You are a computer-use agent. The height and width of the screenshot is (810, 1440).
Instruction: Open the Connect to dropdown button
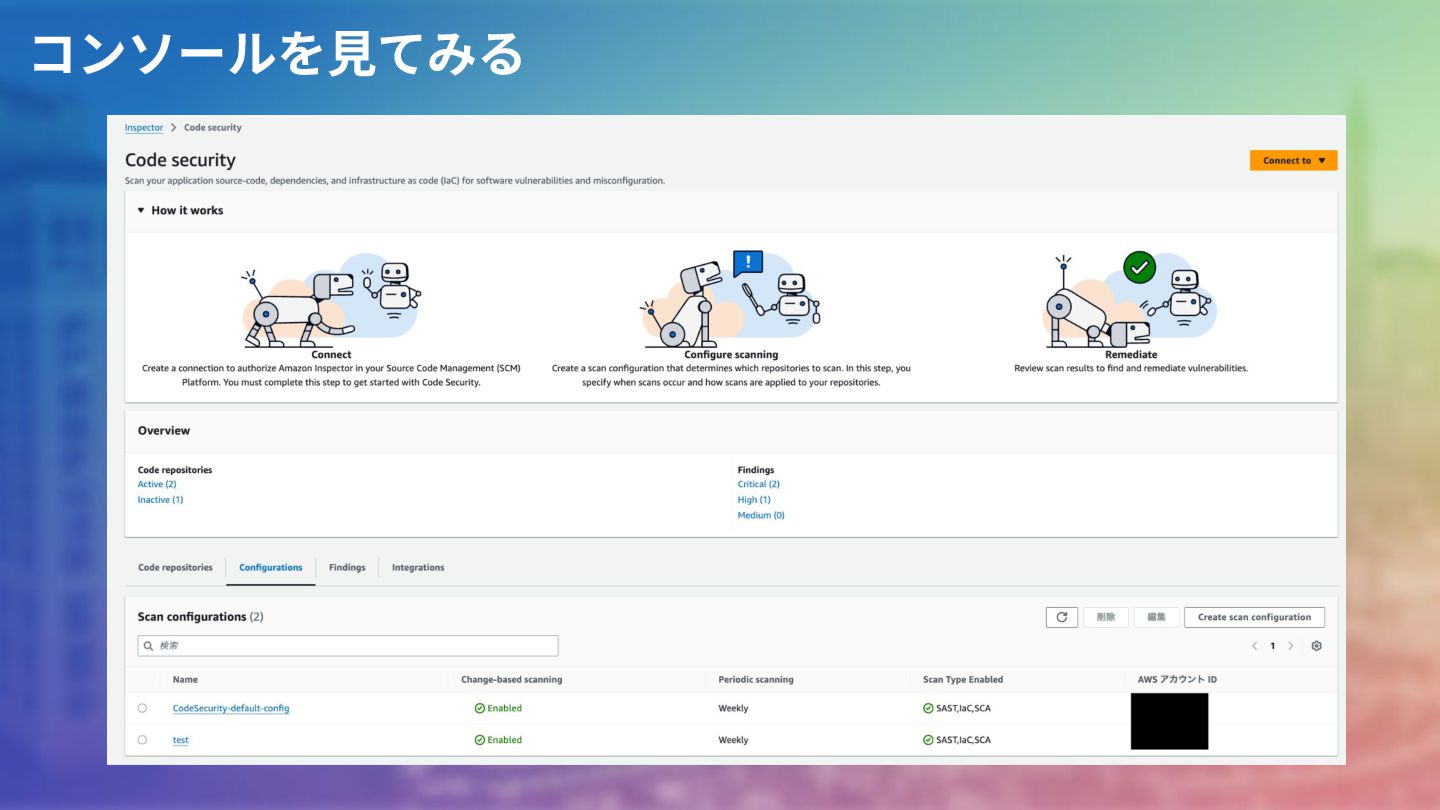pyautogui.click(x=1293, y=160)
